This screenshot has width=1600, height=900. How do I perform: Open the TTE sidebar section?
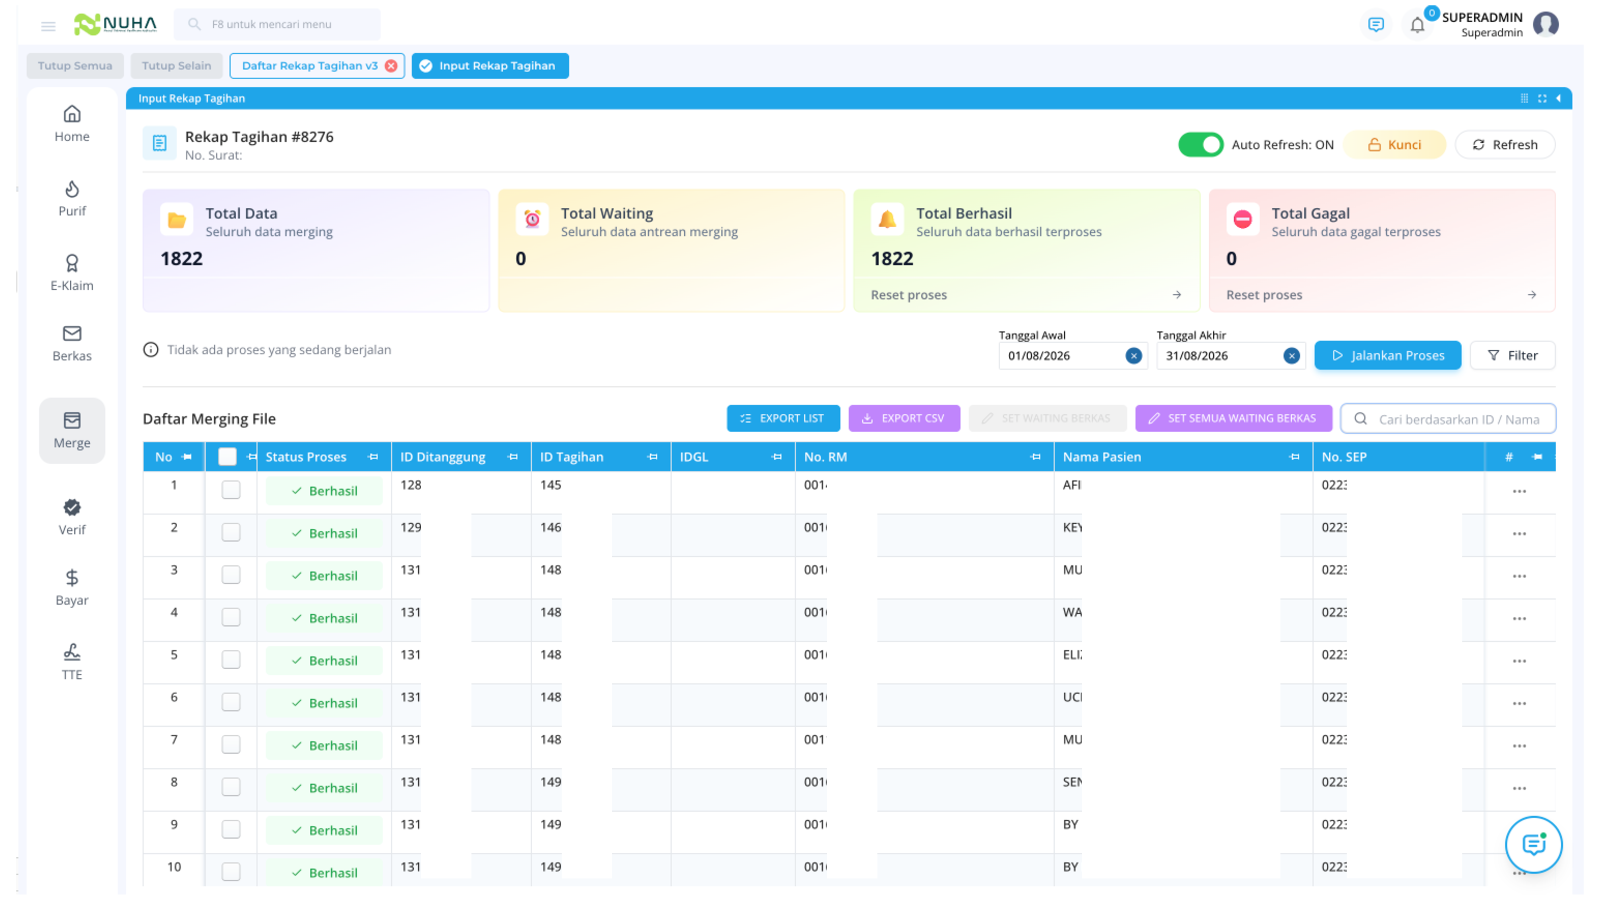[72, 662]
